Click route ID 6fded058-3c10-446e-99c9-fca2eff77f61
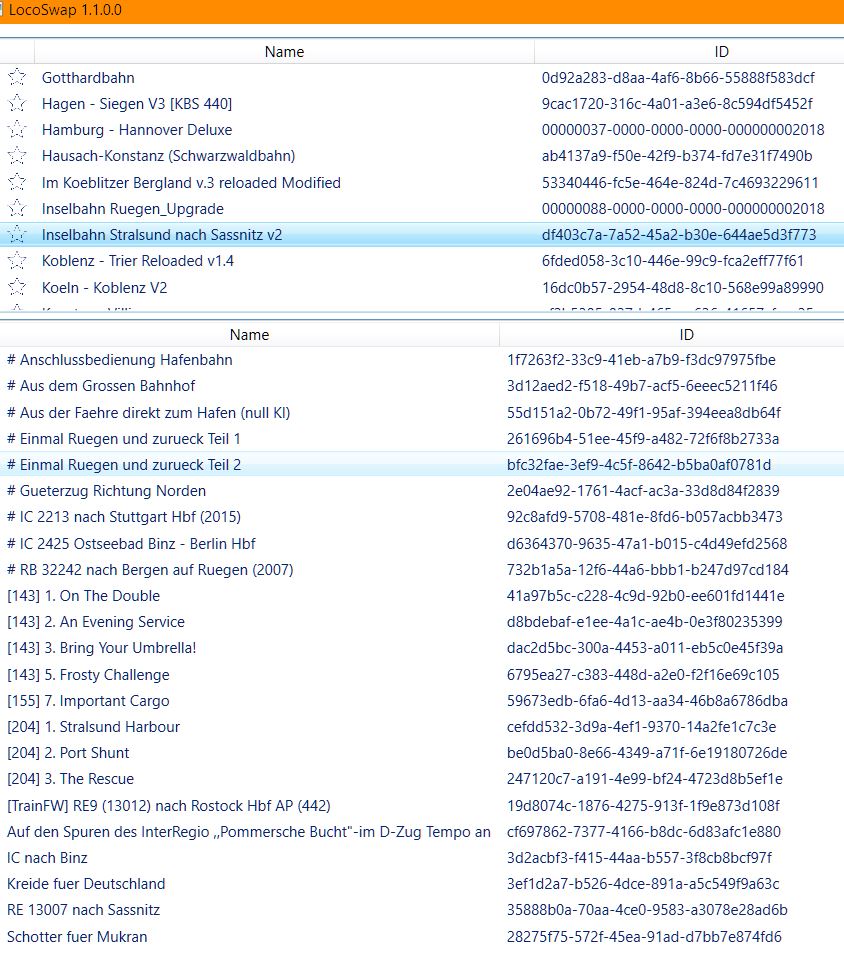844x973 pixels. click(x=672, y=261)
